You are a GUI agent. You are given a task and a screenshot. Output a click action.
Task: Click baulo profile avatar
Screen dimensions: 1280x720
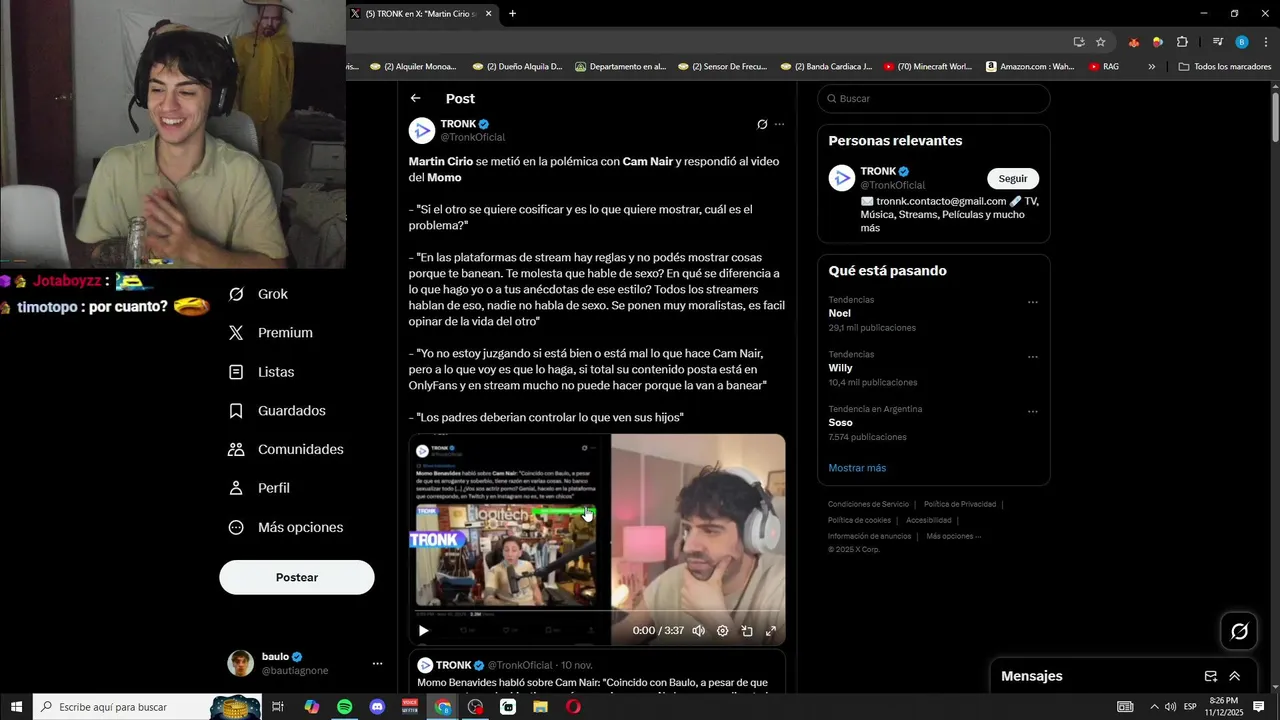[241, 663]
